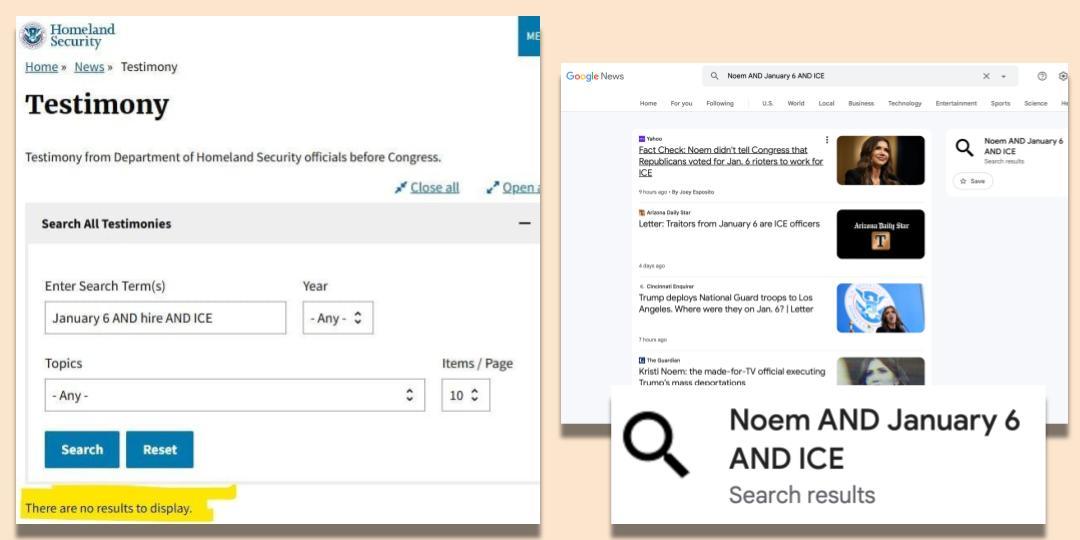
Task: Select the Close all arrows icon
Action: [401, 187]
